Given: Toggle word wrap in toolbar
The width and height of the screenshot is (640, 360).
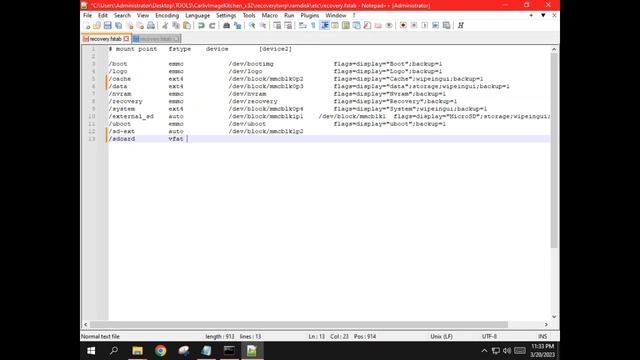Looking at the screenshot, I should (x=302, y=25).
